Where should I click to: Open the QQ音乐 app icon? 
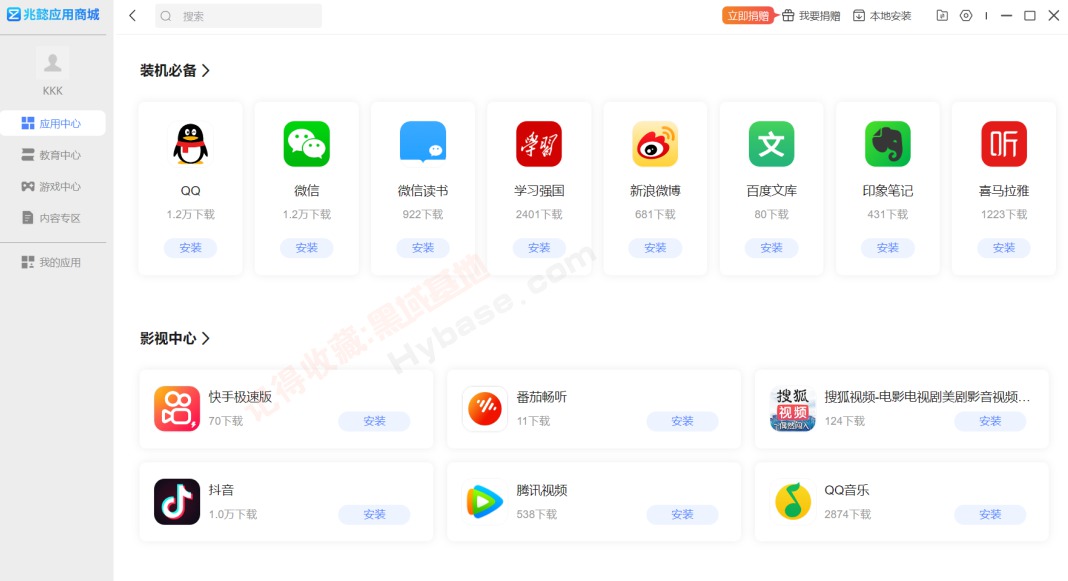tap(793, 502)
